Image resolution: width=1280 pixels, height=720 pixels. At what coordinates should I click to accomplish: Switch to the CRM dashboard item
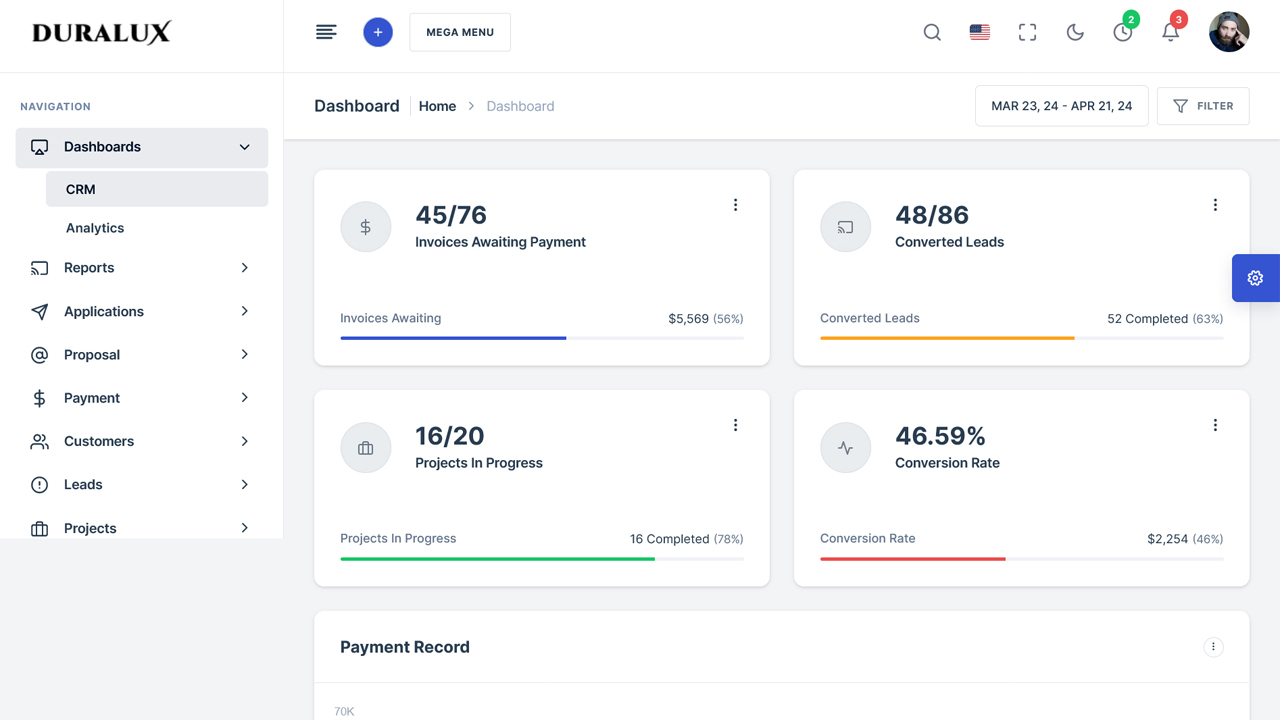(x=80, y=189)
